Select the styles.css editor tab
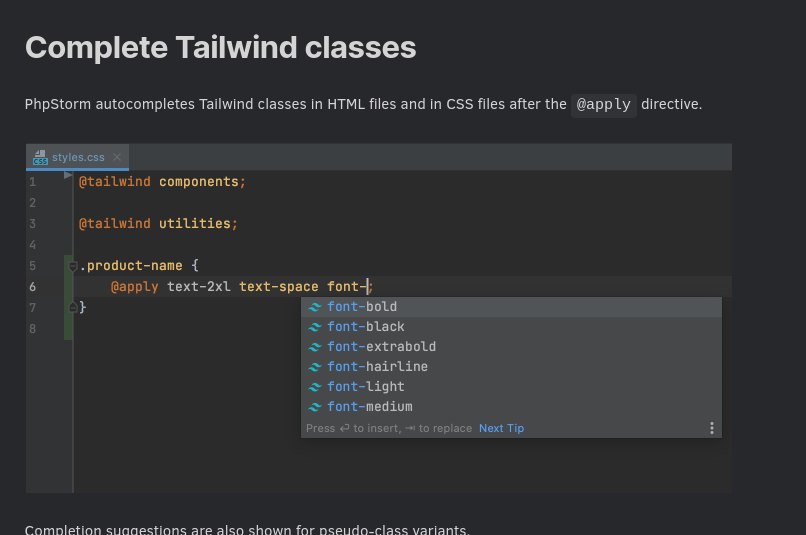The width and height of the screenshot is (806, 535). point(78,157)
